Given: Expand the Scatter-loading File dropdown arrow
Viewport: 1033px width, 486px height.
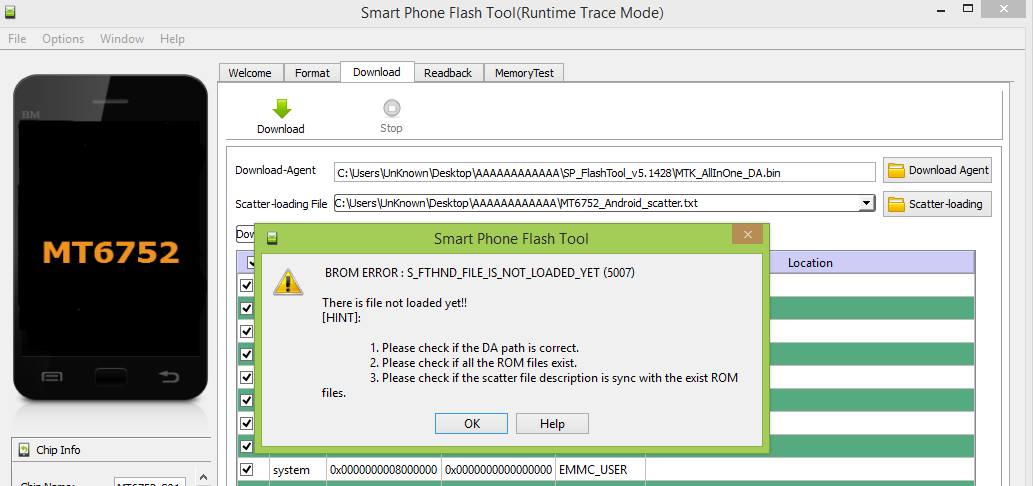Looking at the screenshot, I should [x=867, y=203].
